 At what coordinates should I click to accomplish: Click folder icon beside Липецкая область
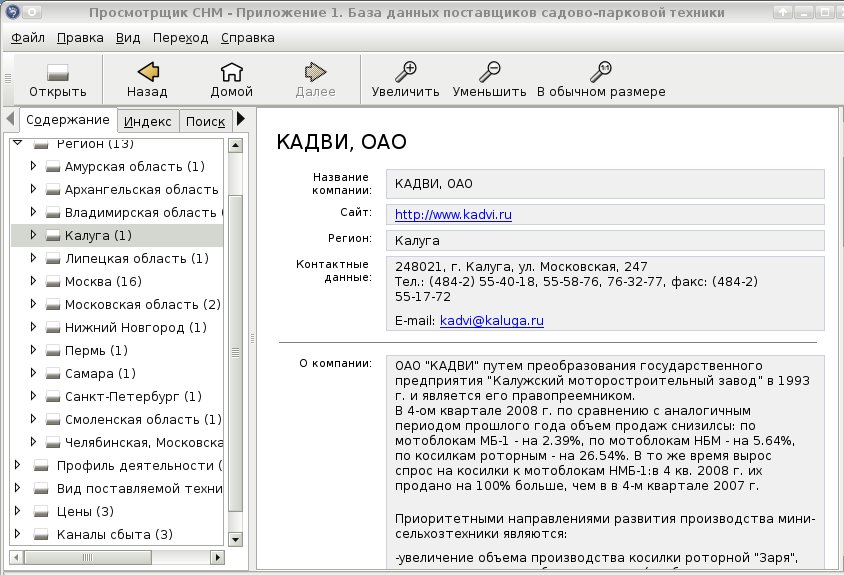tap(53, 258)
